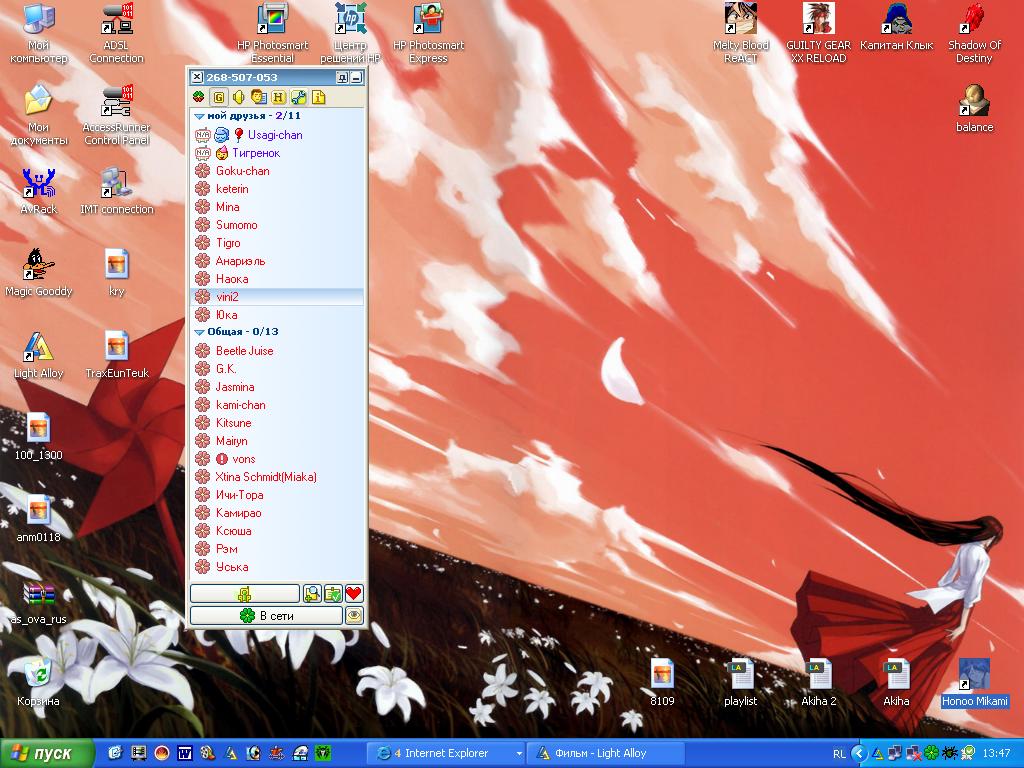The width and height of the screenshot is (1024, 768).
Task: Select contact Sumomo
Action: 278,225
